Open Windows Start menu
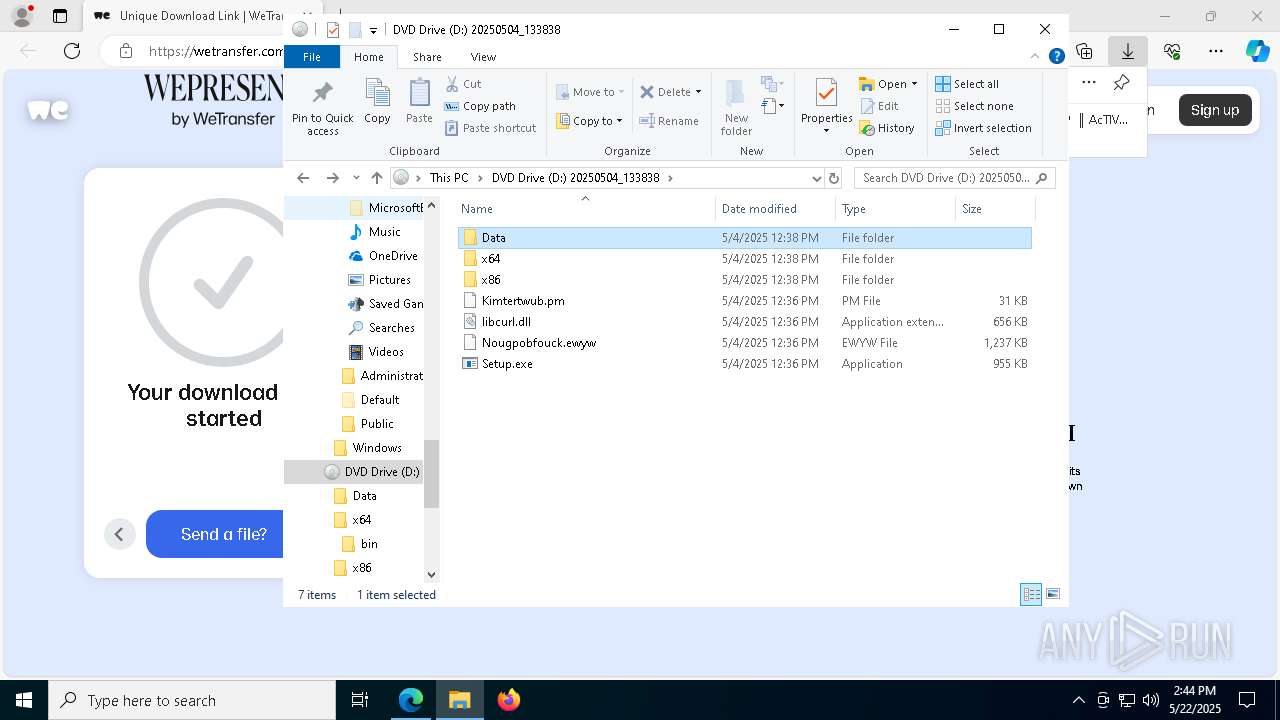The height and width of the screenshot is (720, 1280). 24,700
